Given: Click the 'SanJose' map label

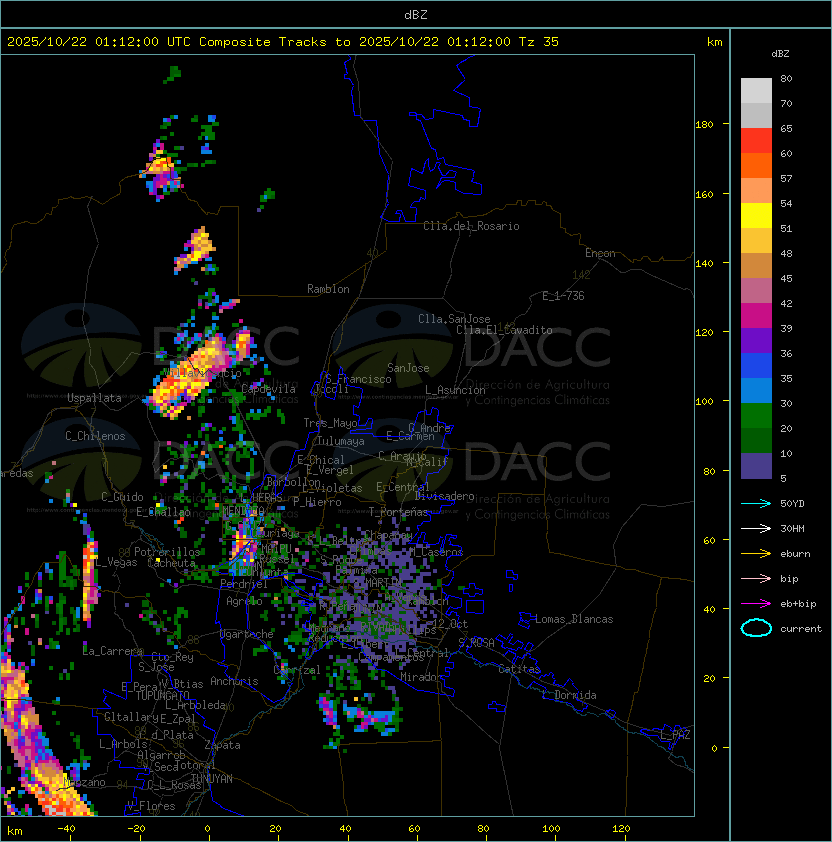Looking at the screenshot, I should [x=408, y=368].
